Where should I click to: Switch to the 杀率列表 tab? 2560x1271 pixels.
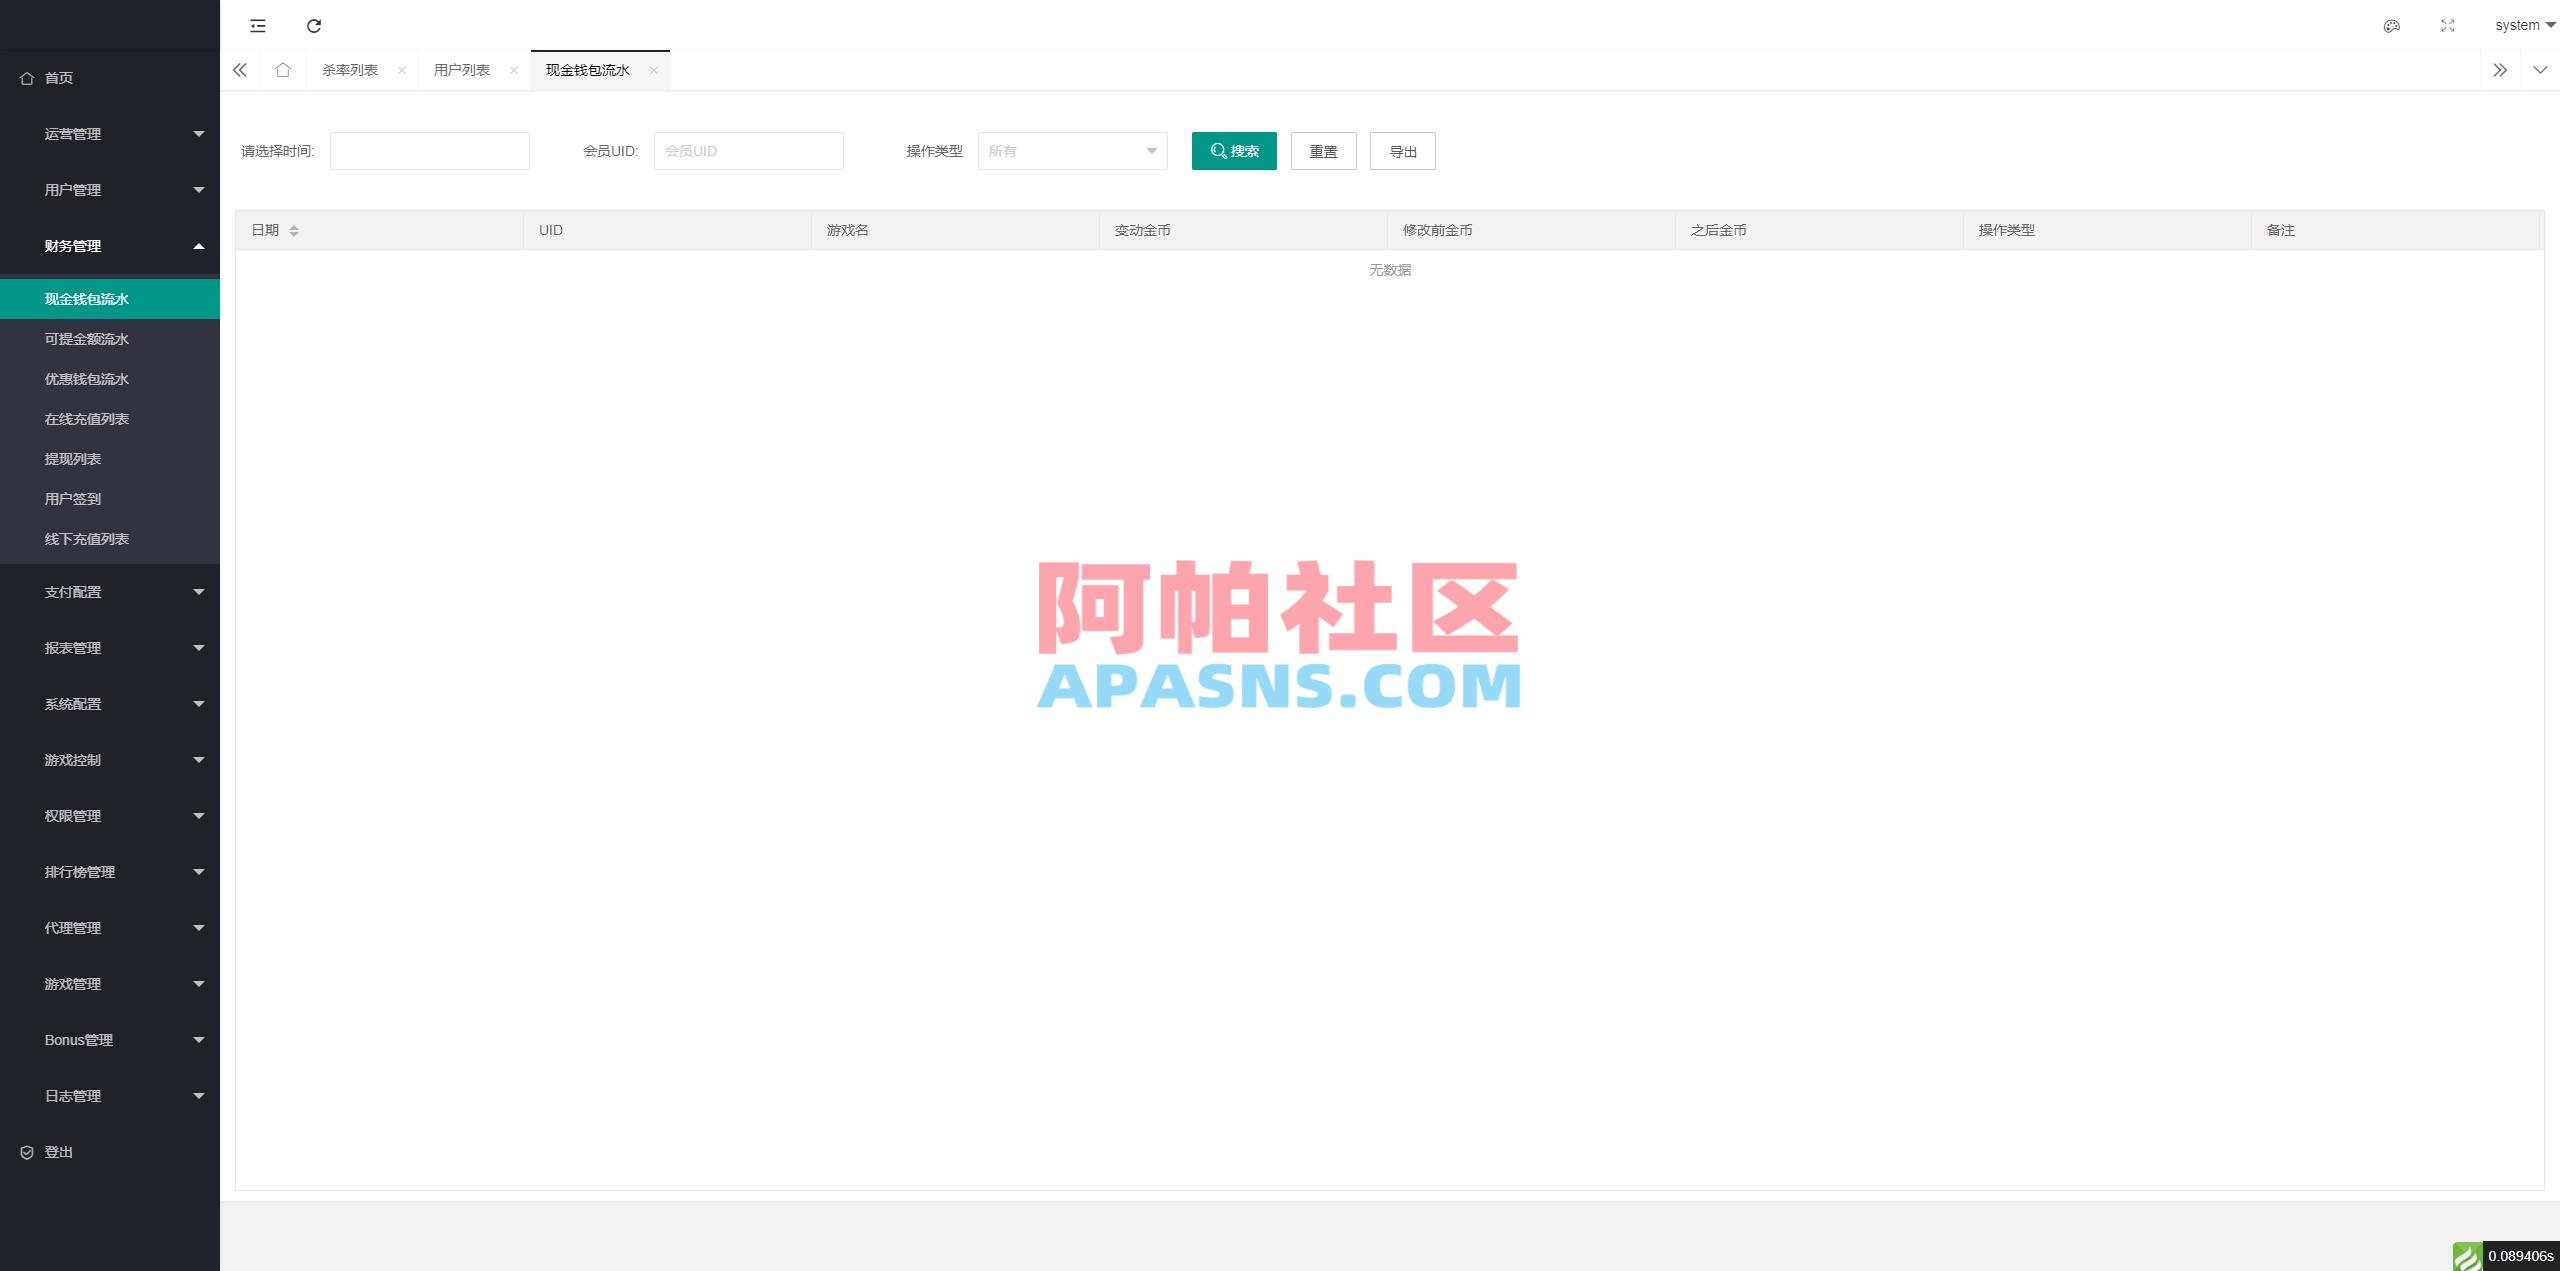[350, 70]
